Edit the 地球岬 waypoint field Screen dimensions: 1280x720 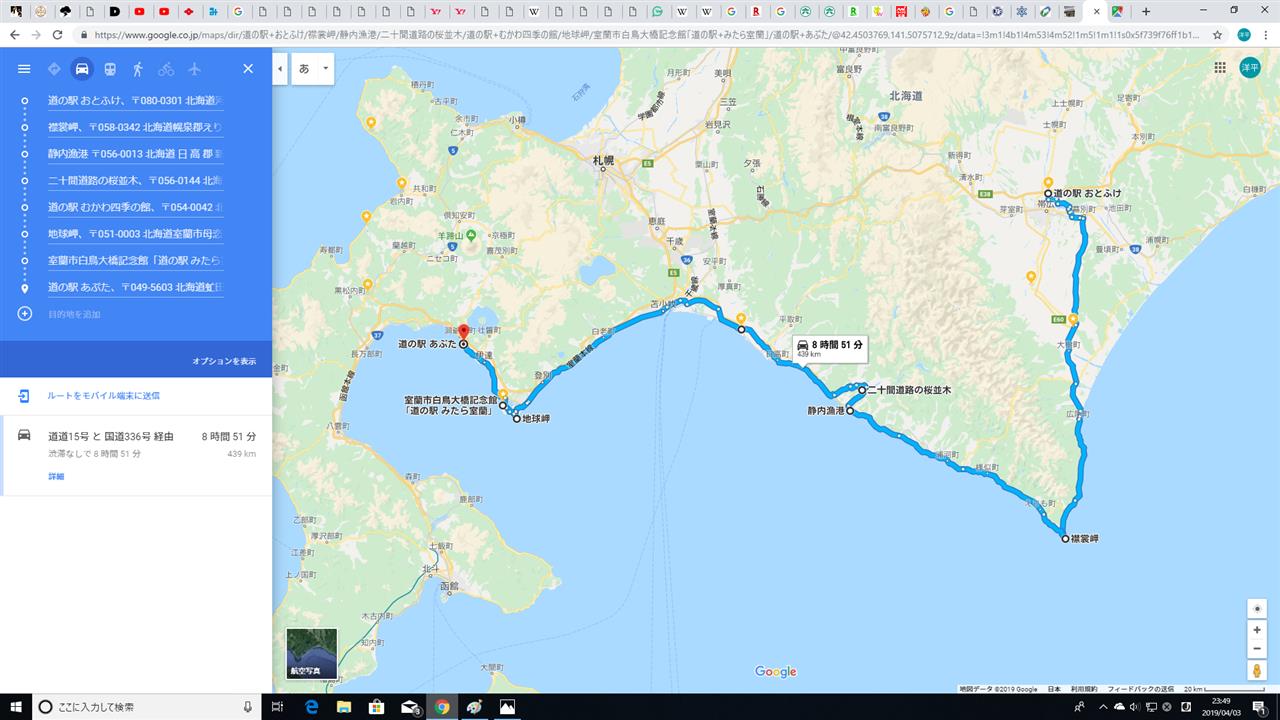(135, 234)
